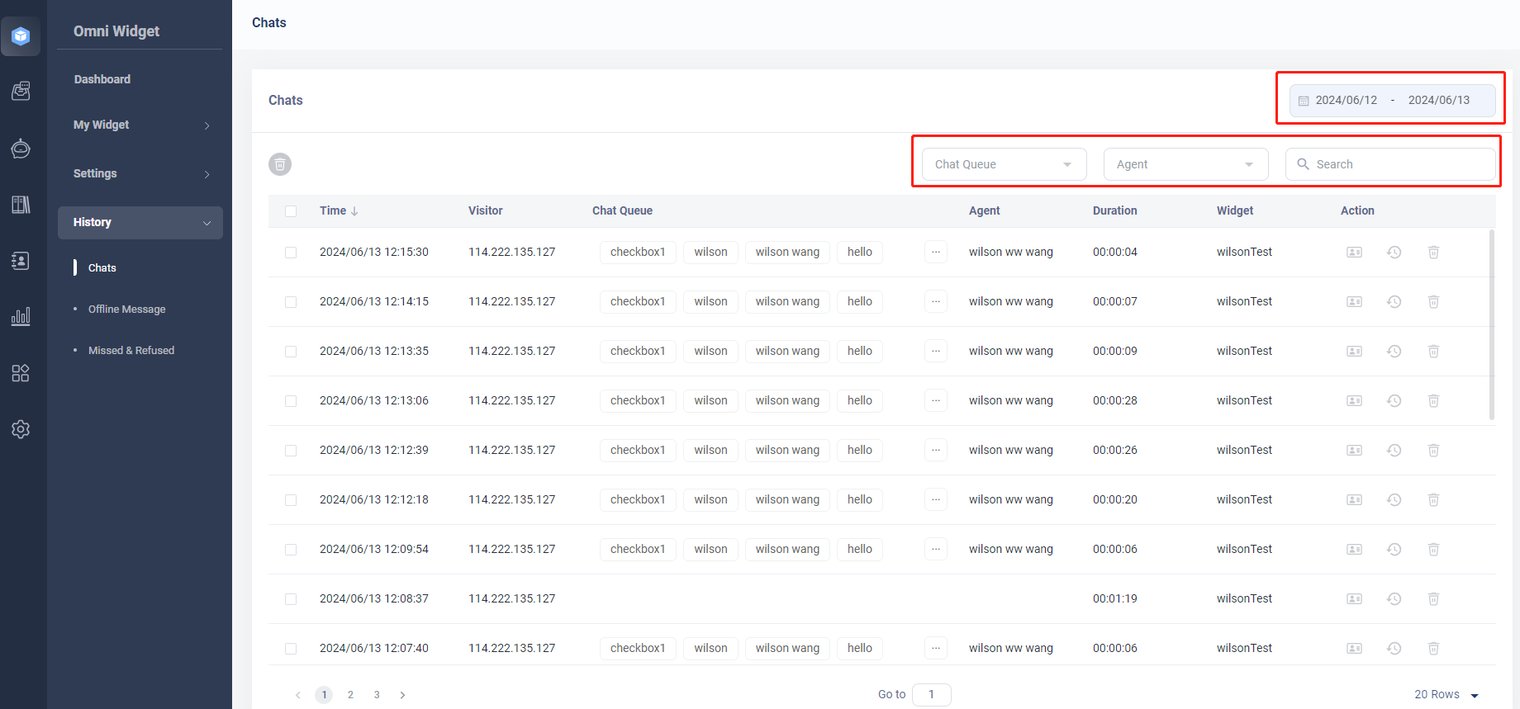Image resolution: width=1520 pixels, height=709 pixels.
Task: Go to page 2 of chats
Action: 350,694
